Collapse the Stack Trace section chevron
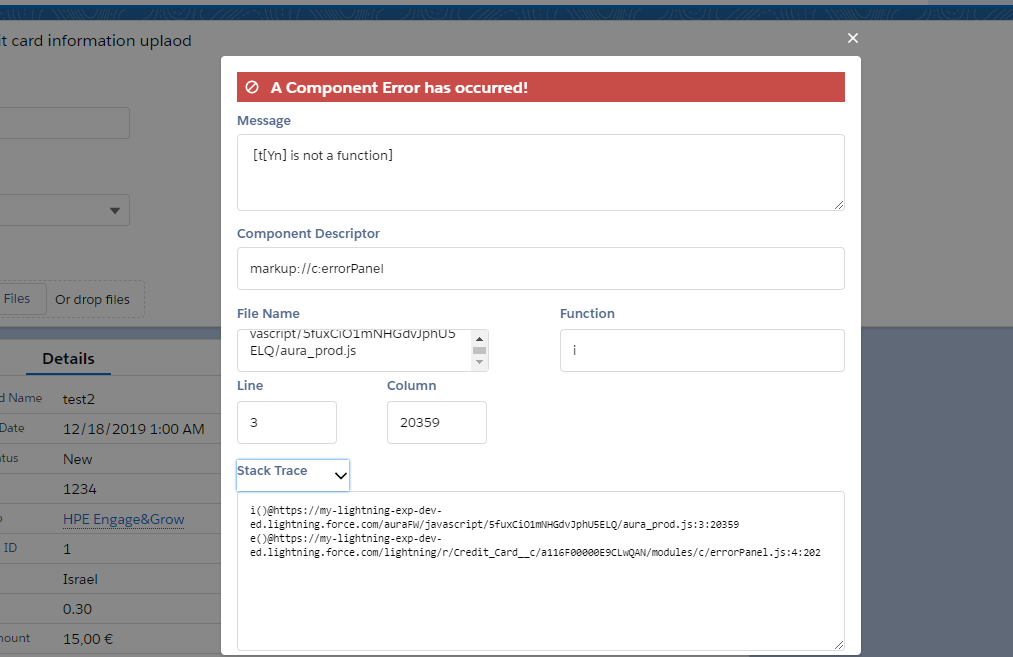The image size is (1013, 657). point(340,476)
